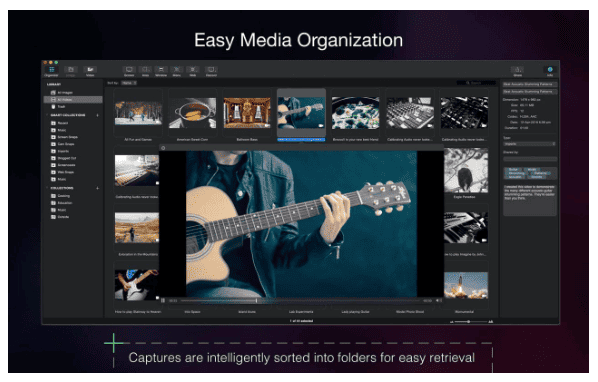Close the video preview overlay
The width and height of the screenshot is (598, 382).
click(x=163, y=148)
